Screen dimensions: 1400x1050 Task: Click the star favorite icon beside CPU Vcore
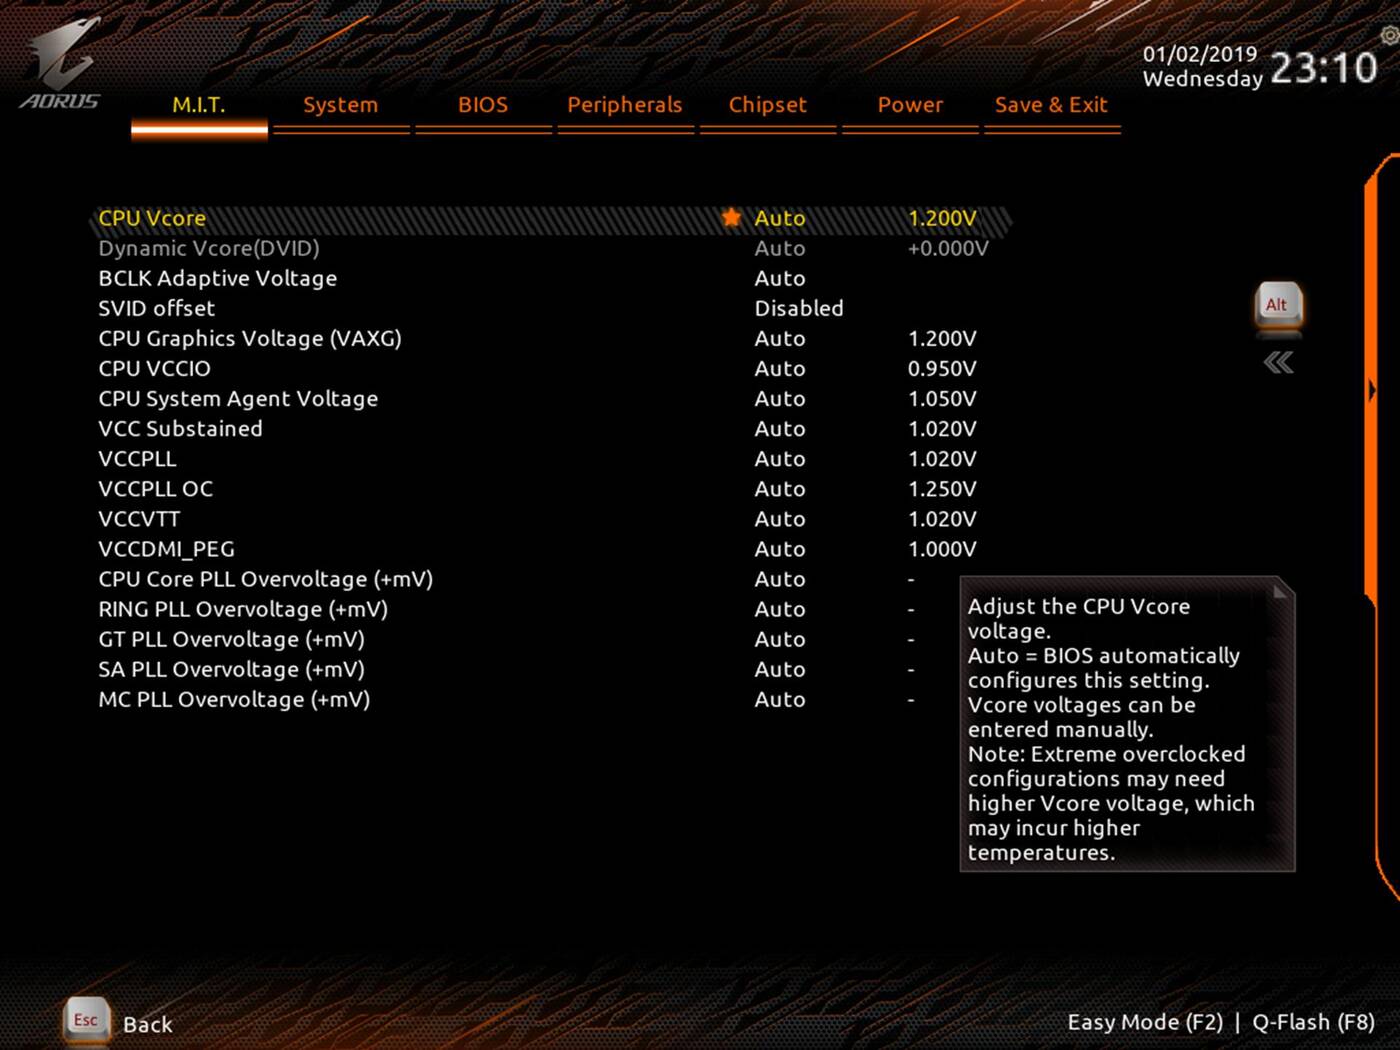tap(731, 218)
